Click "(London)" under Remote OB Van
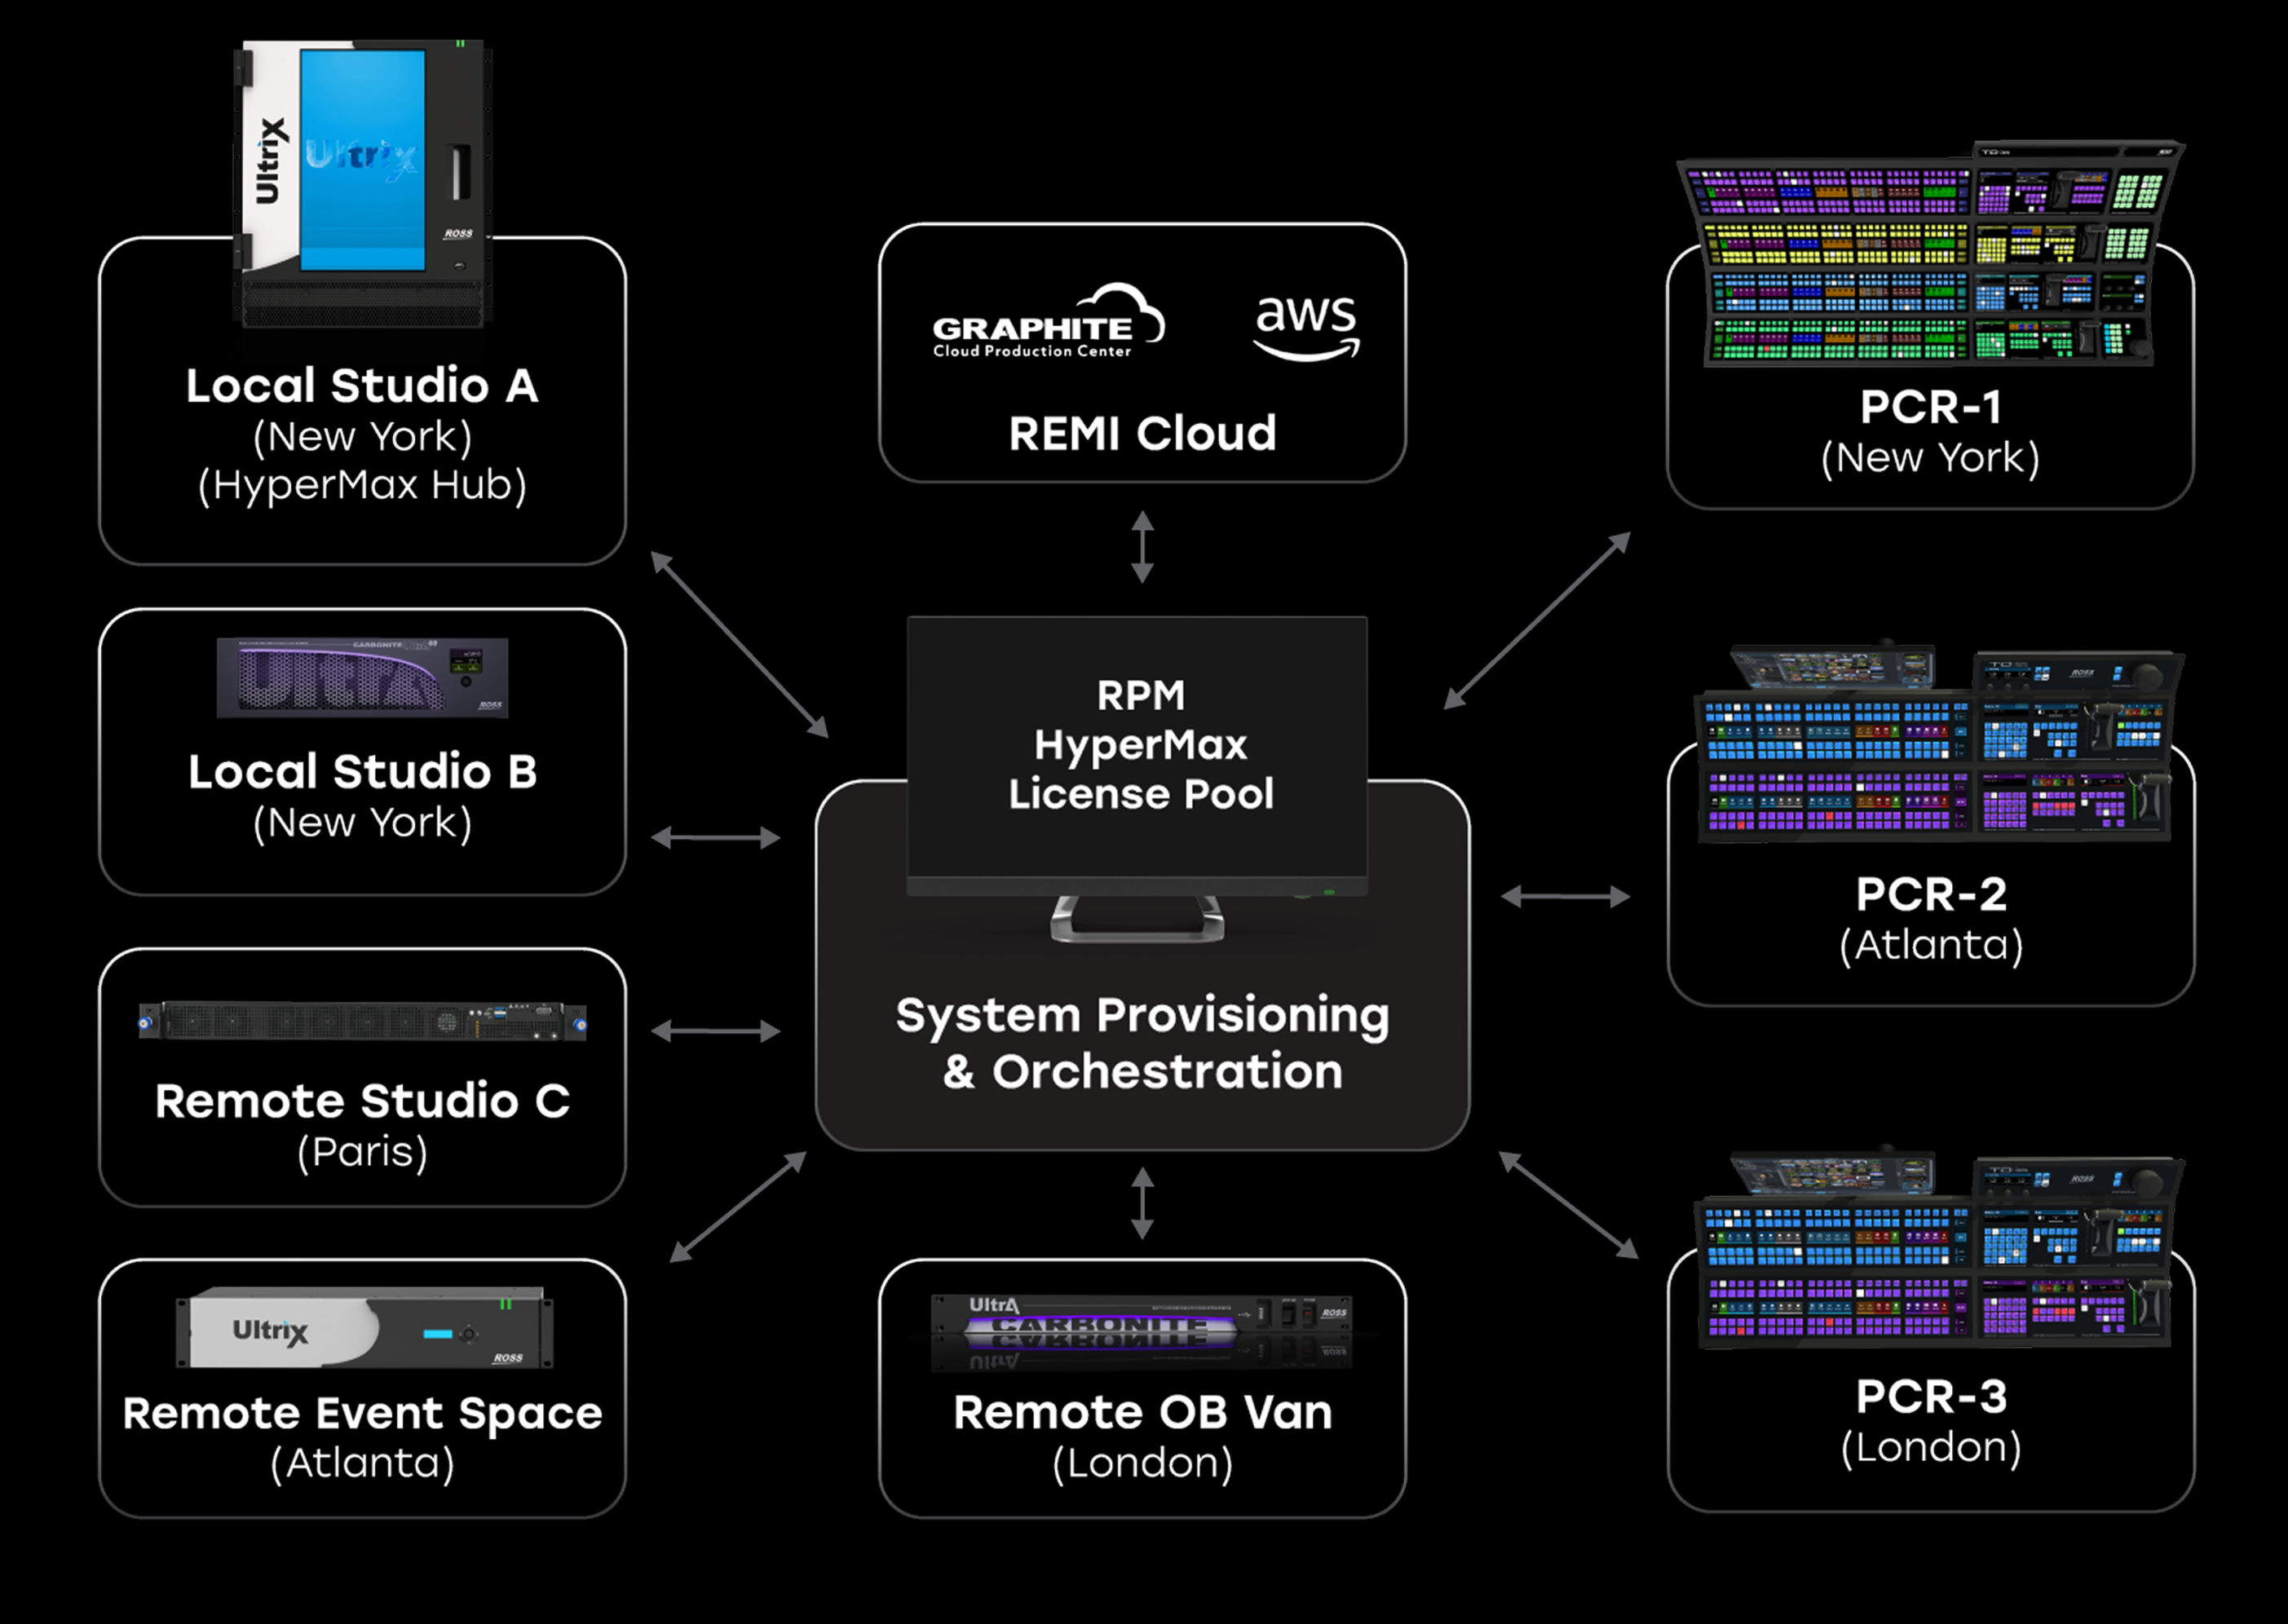The height and width of the screenshot is (1624, 2288). point(1142,1463)
